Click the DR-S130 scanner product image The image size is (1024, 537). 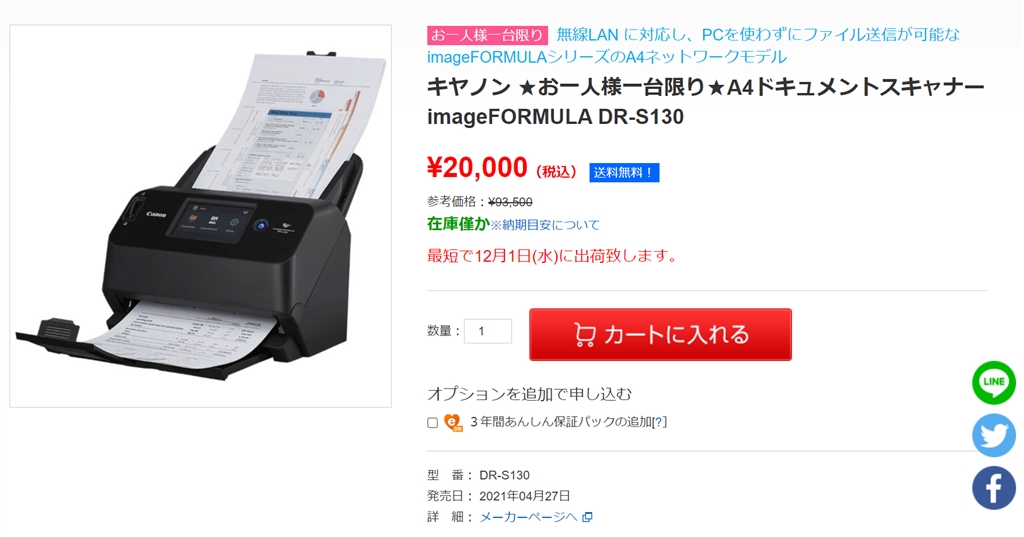(x=200, y=216)
